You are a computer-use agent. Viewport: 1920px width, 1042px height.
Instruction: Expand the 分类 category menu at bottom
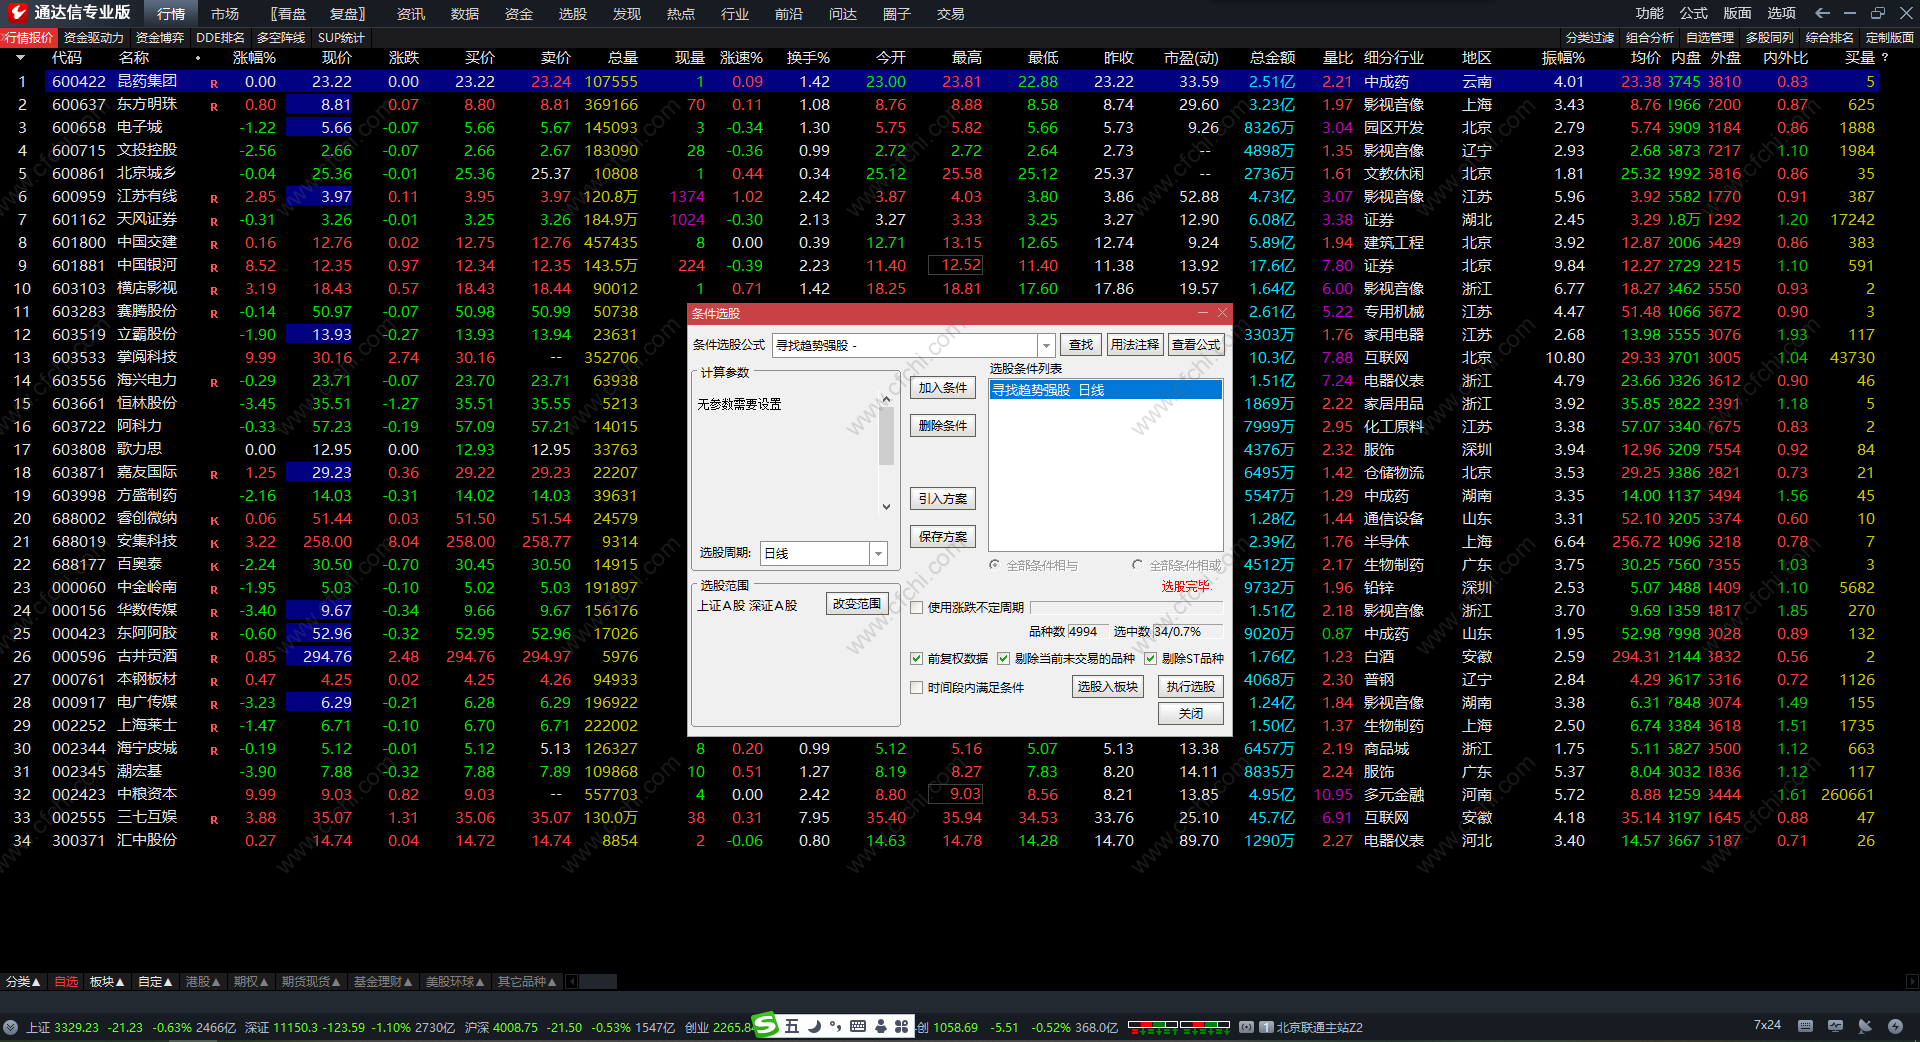[23, 982]
